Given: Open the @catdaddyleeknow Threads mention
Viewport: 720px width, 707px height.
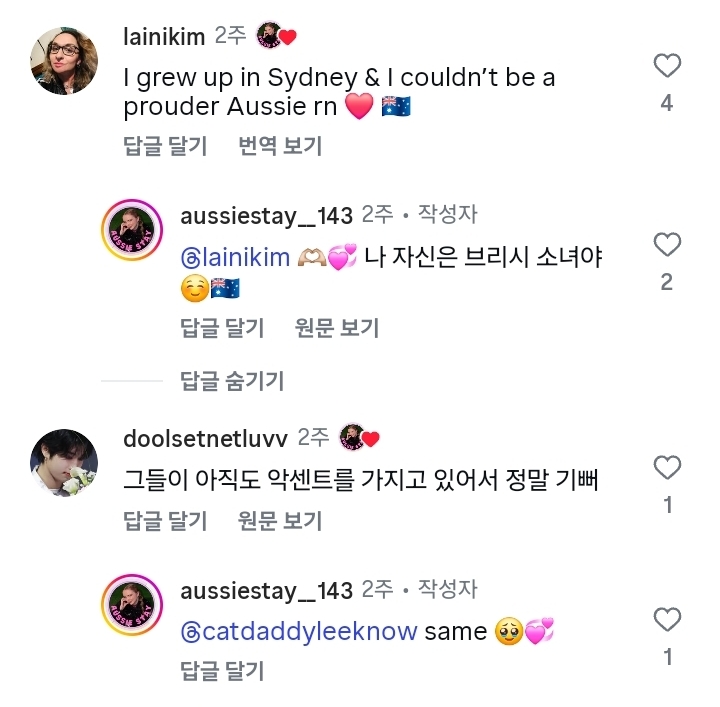Looking at the screenshot, I should click(298, 632).
